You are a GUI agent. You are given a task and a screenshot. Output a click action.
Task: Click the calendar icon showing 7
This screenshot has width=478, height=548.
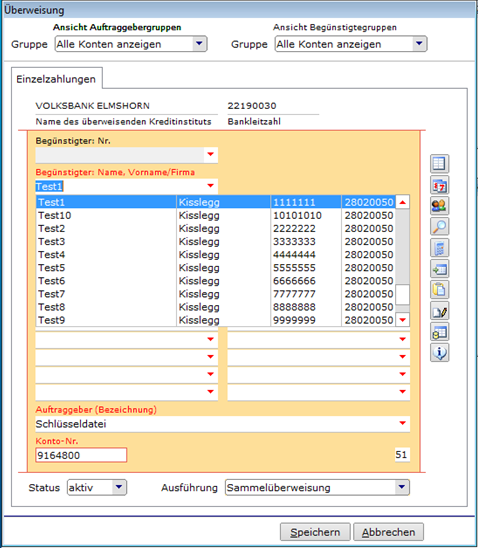pyautogui.click(x=439, y=185)
